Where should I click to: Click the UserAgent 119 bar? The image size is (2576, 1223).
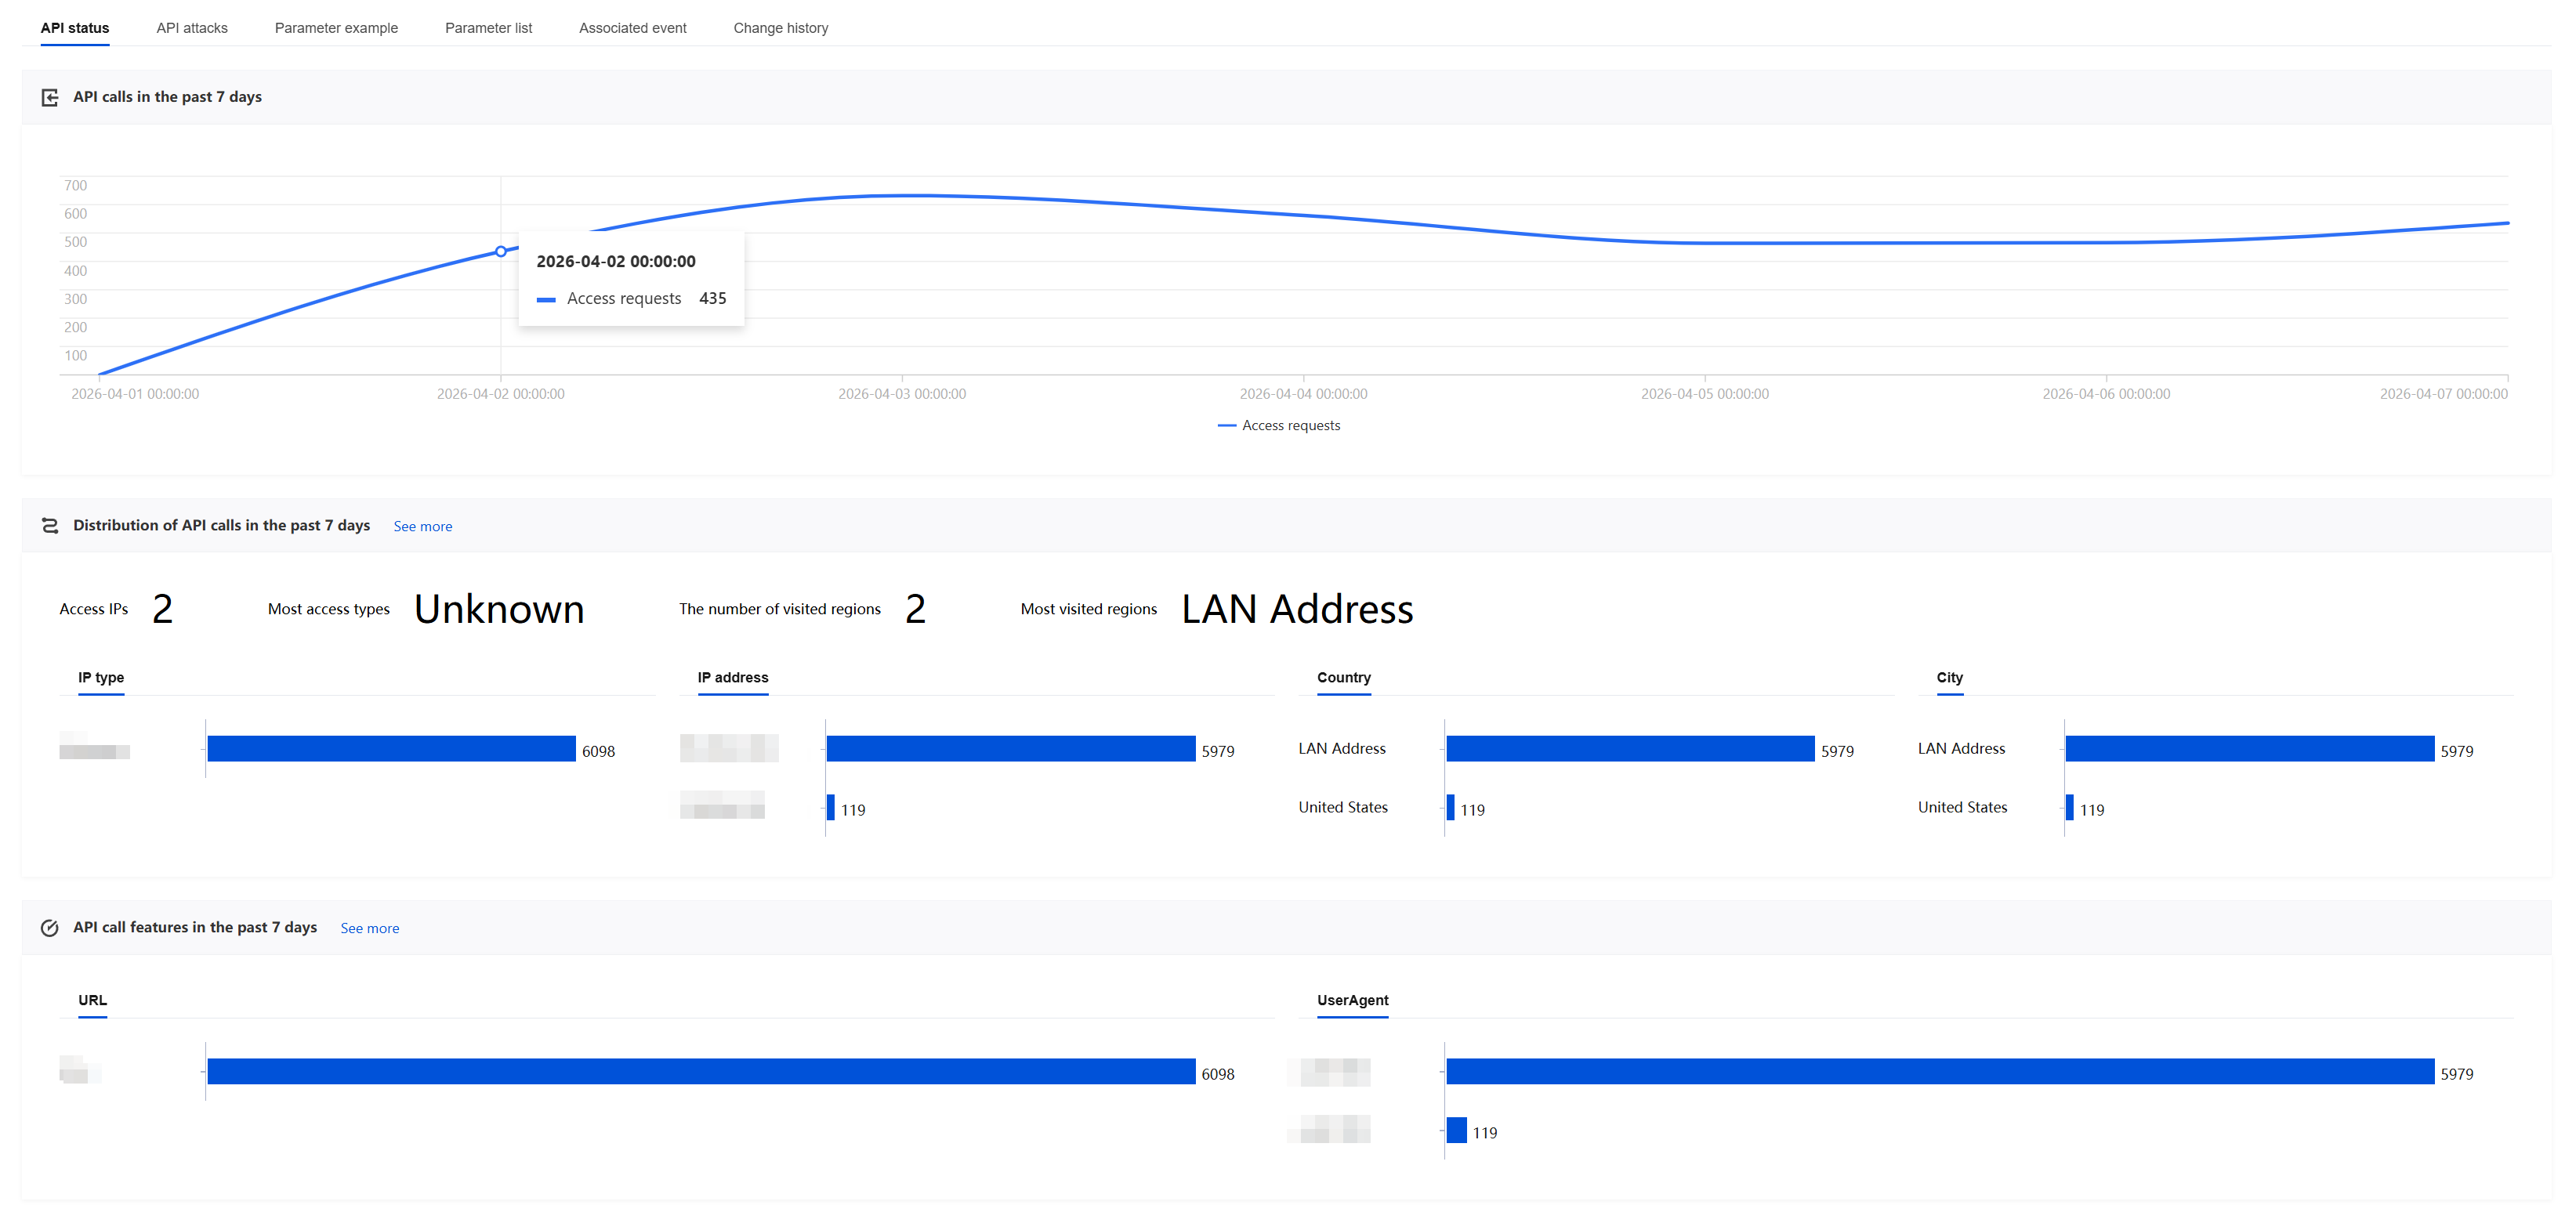(1456, 1131)
